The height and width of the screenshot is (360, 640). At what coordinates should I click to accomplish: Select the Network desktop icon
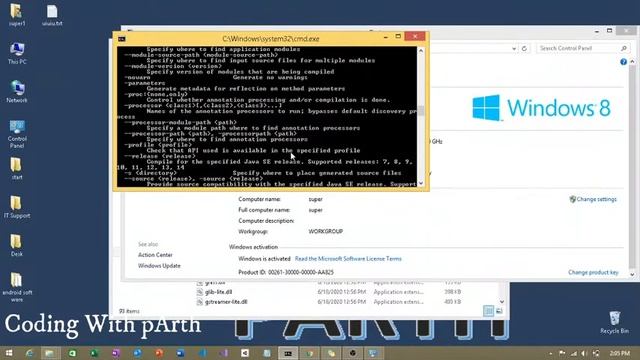click(17, 91)
